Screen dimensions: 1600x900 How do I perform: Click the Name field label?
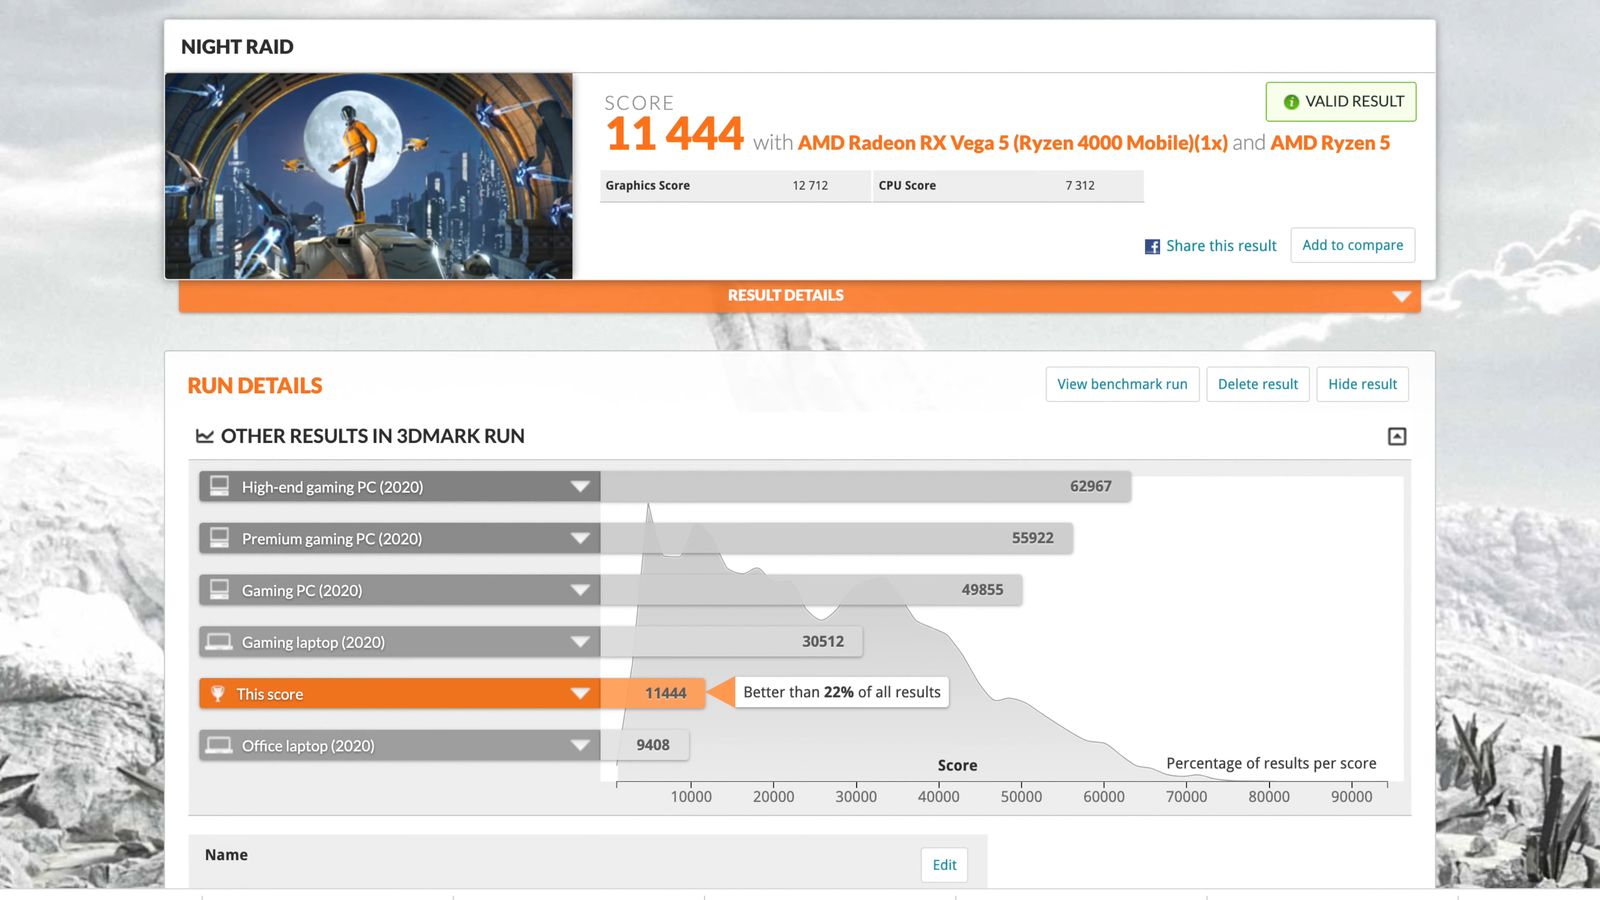point(226,855)
